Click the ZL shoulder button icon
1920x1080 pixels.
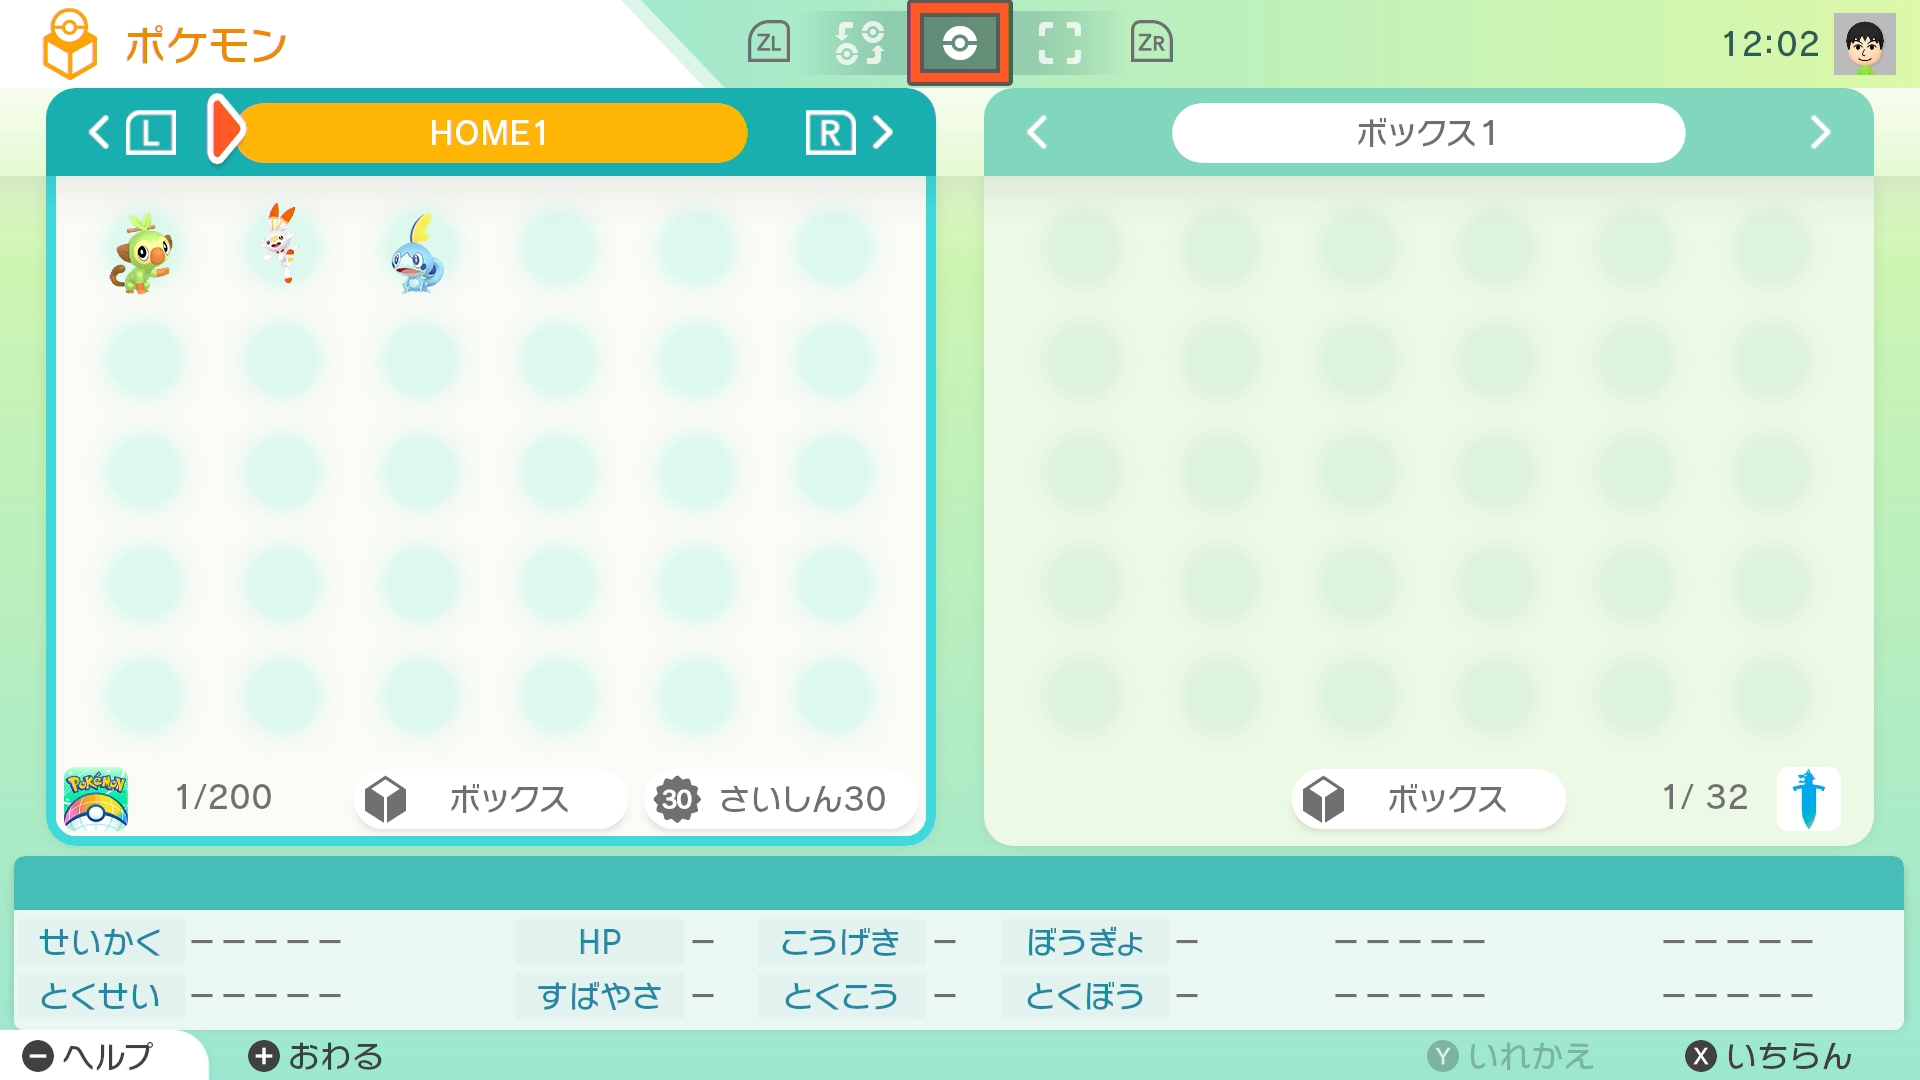[x=769, y=43]
